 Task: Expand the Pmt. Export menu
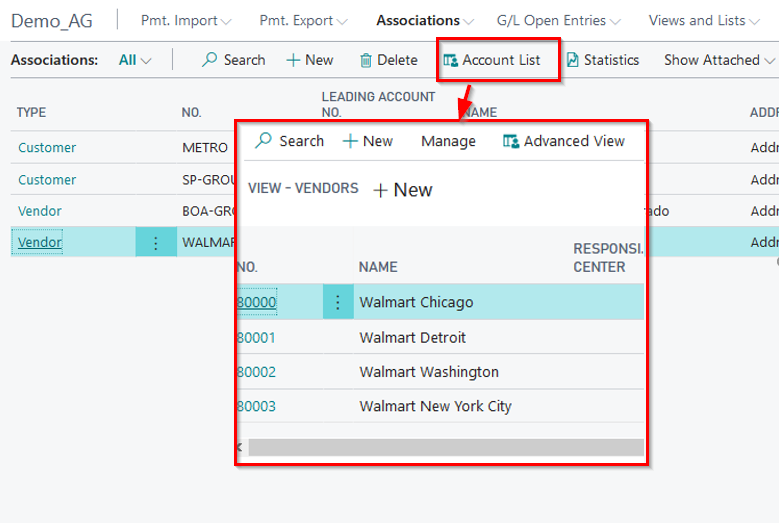(303, 20)
